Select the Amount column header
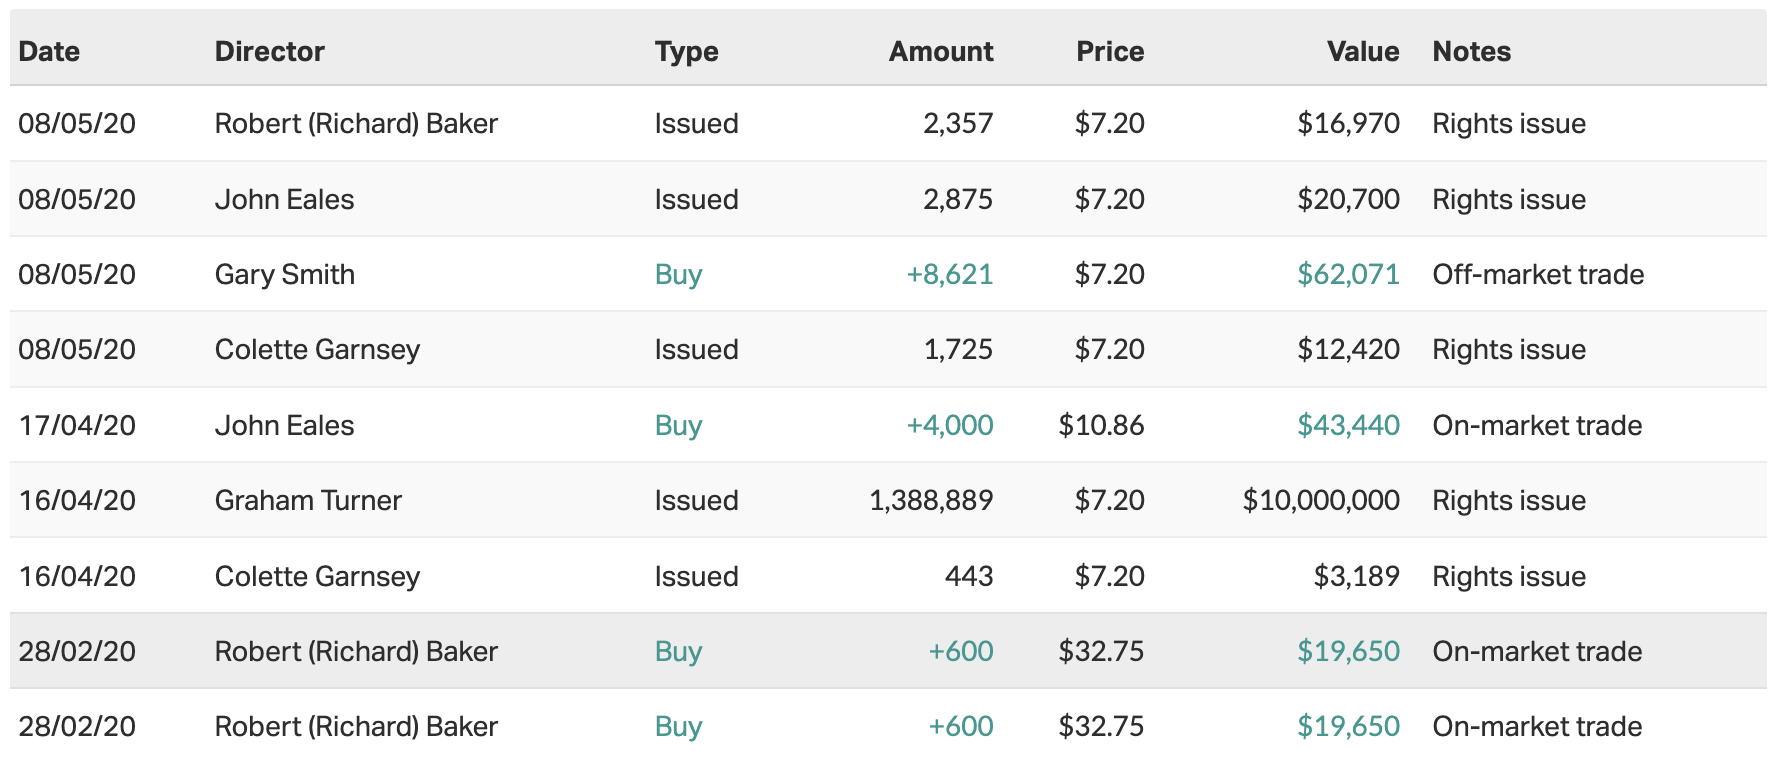Image resolution: width=1780 pixels, height=762 pixels. point(940,51)
